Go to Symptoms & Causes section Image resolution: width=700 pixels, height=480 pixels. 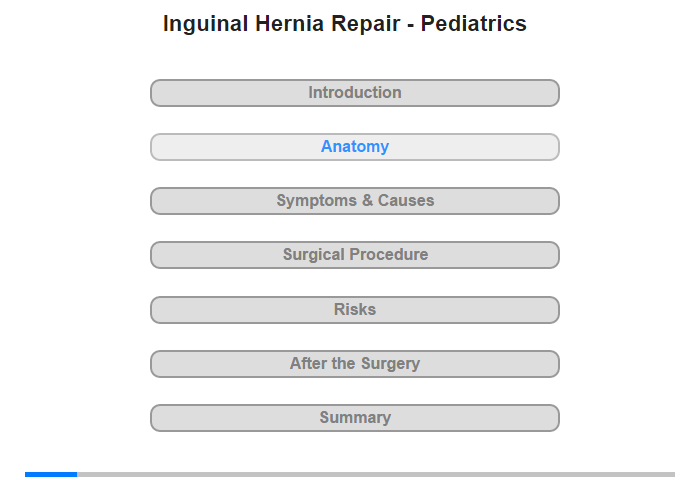point(354,201)
